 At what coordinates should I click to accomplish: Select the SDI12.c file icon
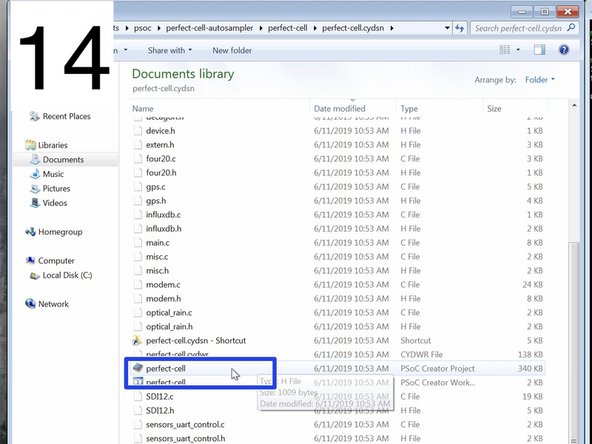[x=138, y=396]
